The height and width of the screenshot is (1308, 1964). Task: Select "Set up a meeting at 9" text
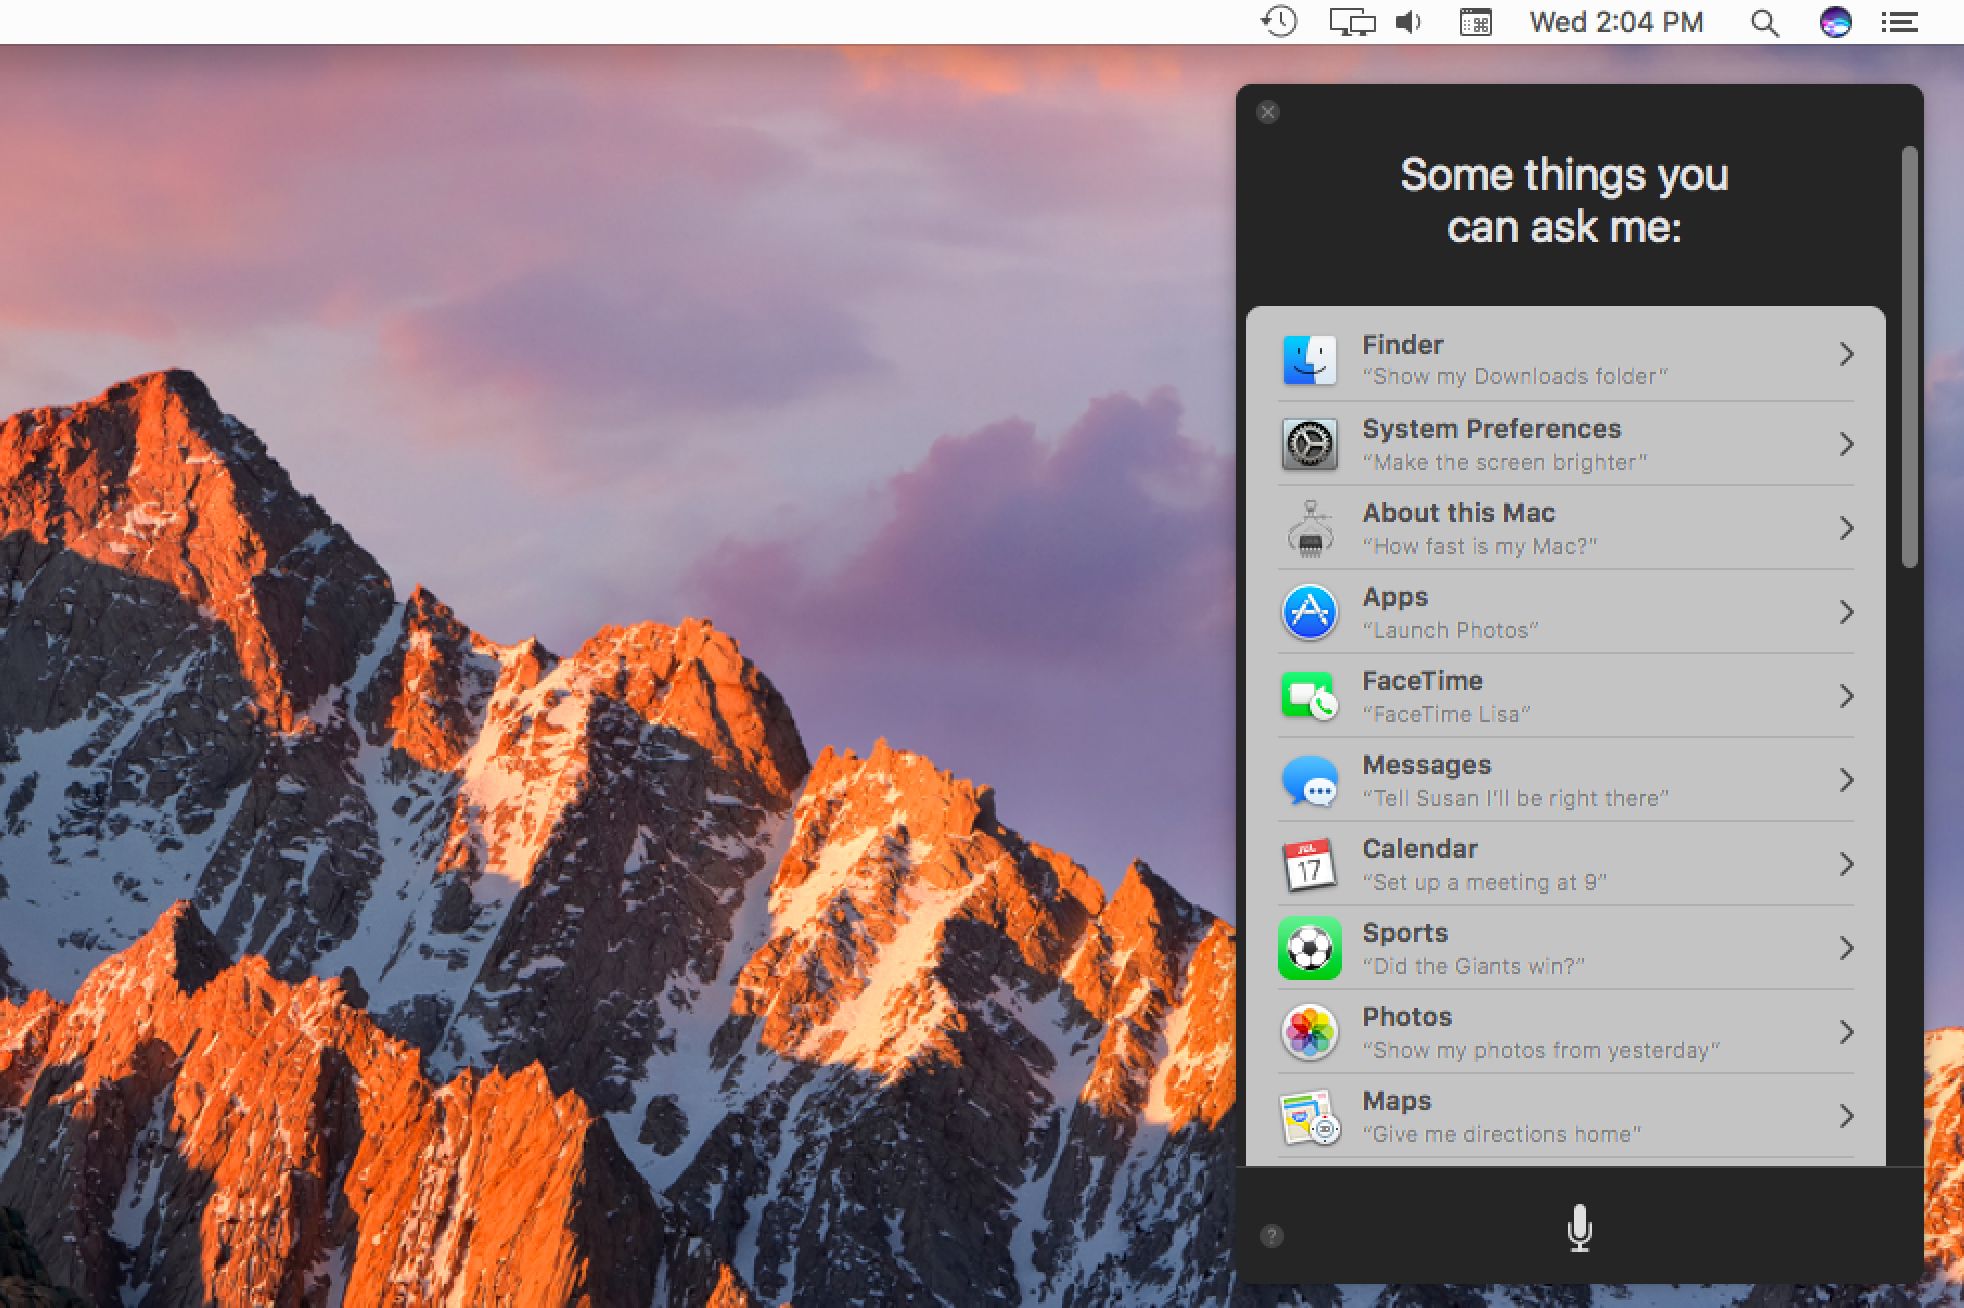(1484, 882)
